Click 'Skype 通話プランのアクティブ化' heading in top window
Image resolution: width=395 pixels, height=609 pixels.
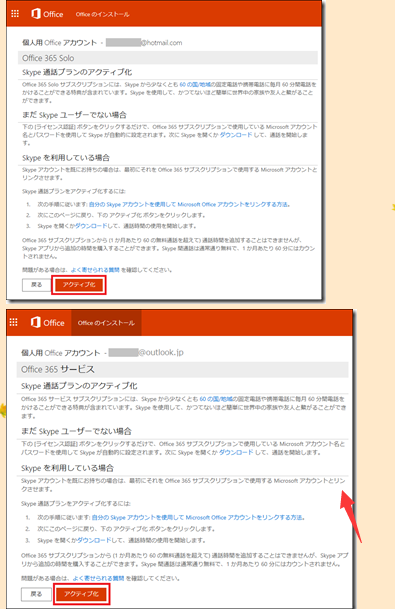[x=77, y=72]
